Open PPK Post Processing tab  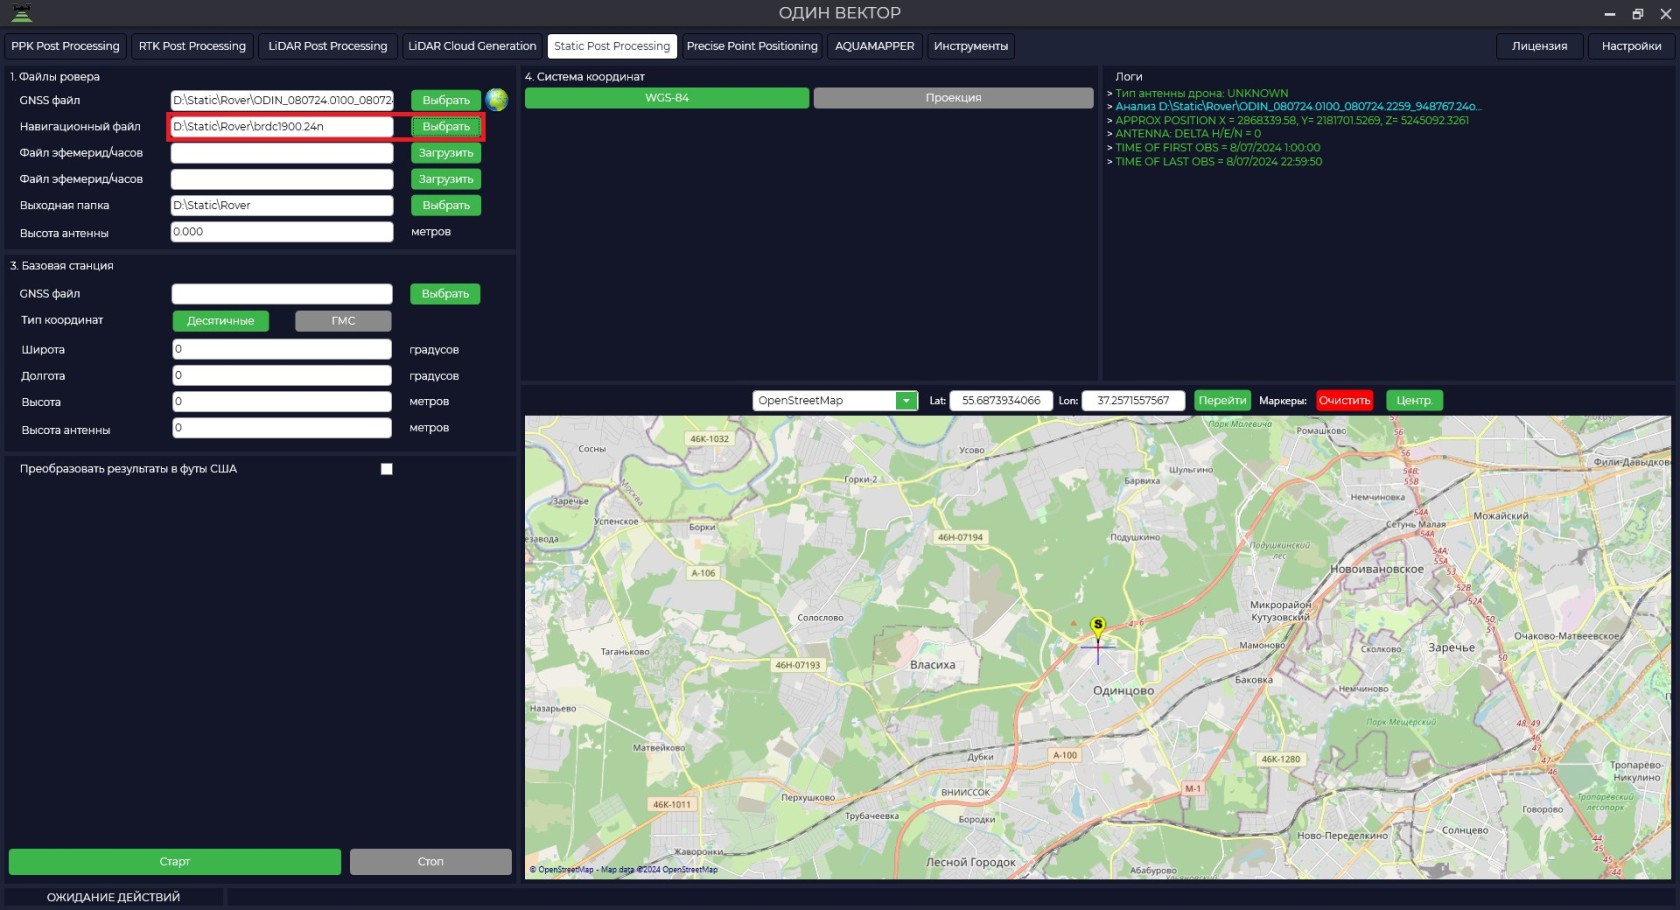[x=65, y=46]
